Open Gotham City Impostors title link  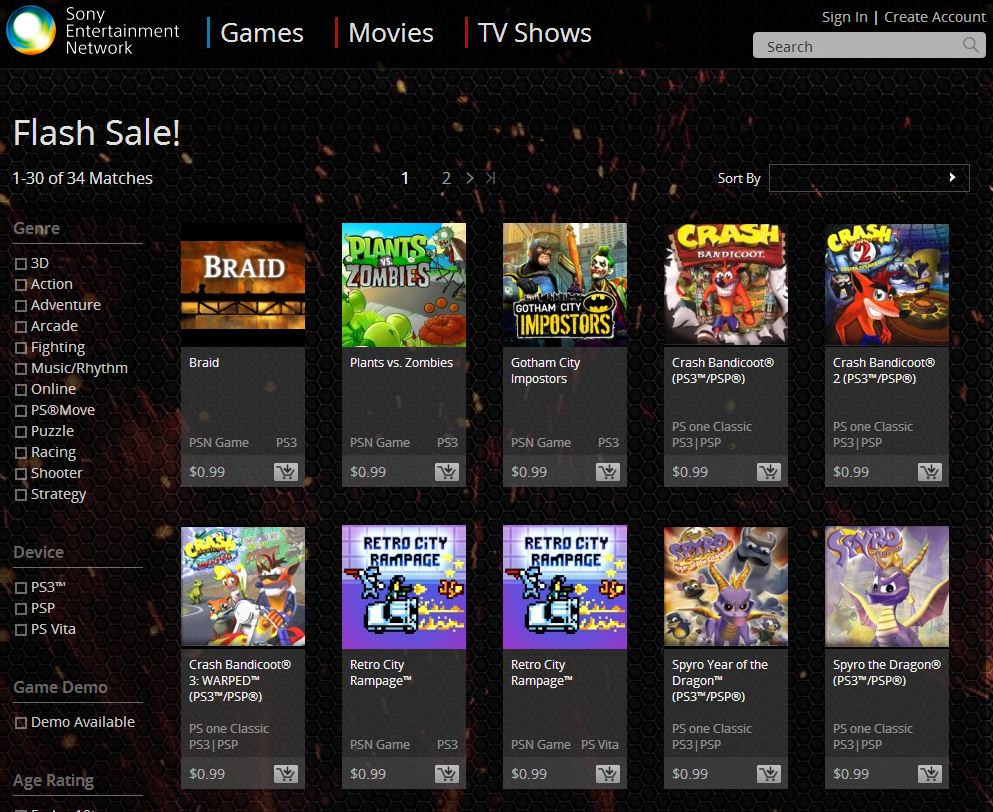click(545, 371)
